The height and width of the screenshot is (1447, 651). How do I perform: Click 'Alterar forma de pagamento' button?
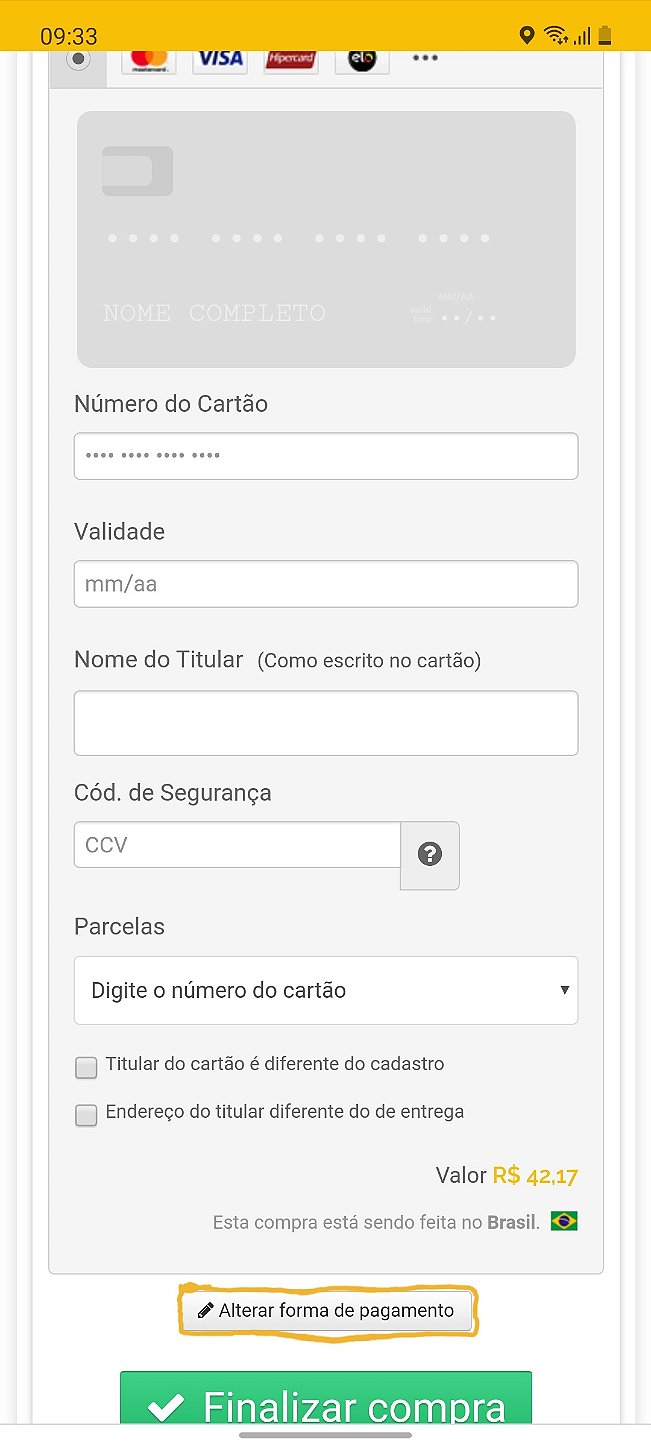[x=326, y=1310]
